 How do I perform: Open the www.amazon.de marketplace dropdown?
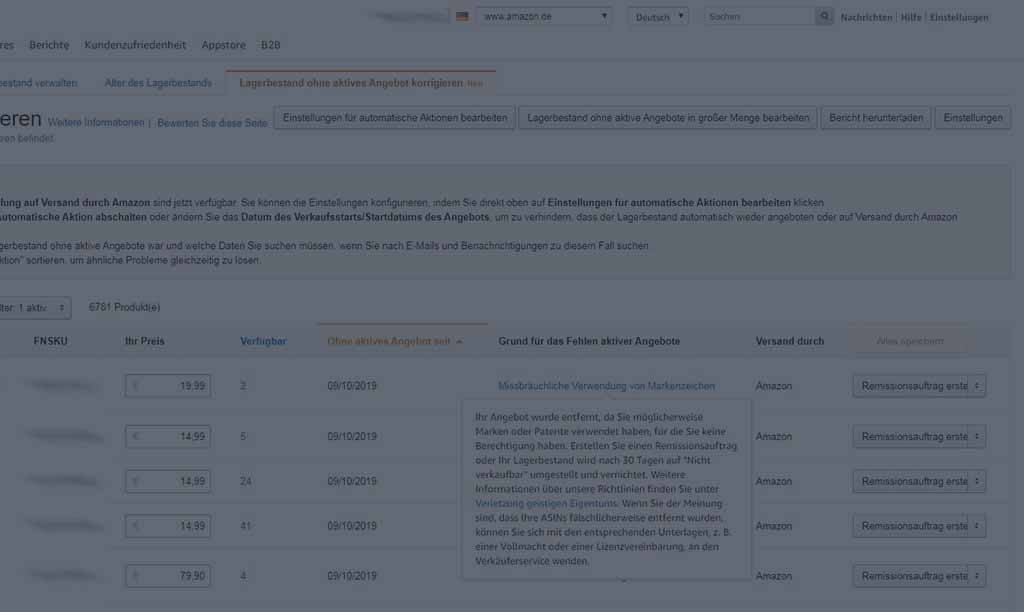(544, 17)
